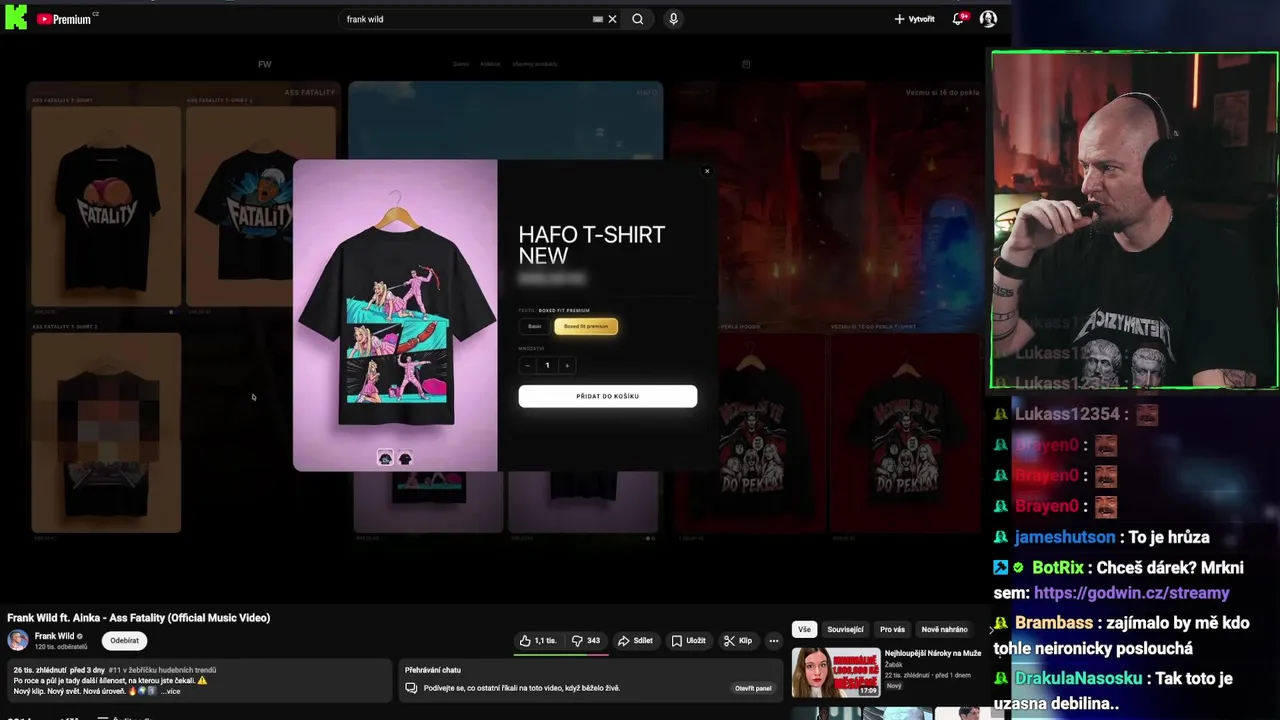Click the video title Frank Wild ft. Ainka

[x=139, y=618]
